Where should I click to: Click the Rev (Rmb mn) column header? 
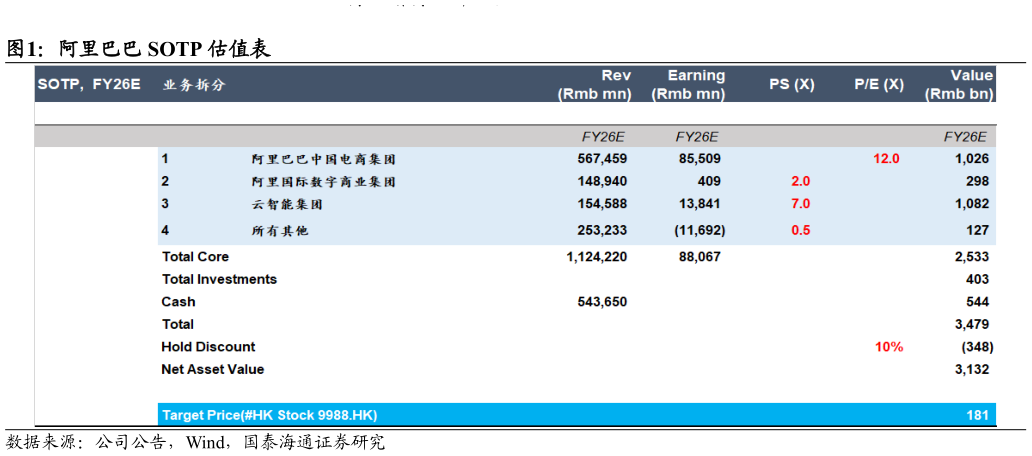(594, 85)
